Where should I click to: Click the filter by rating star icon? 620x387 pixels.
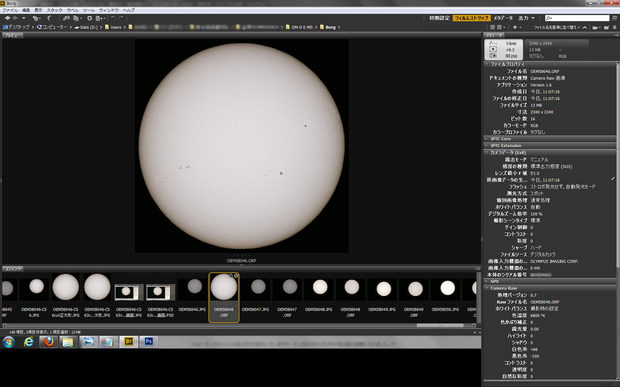[515, 27]
